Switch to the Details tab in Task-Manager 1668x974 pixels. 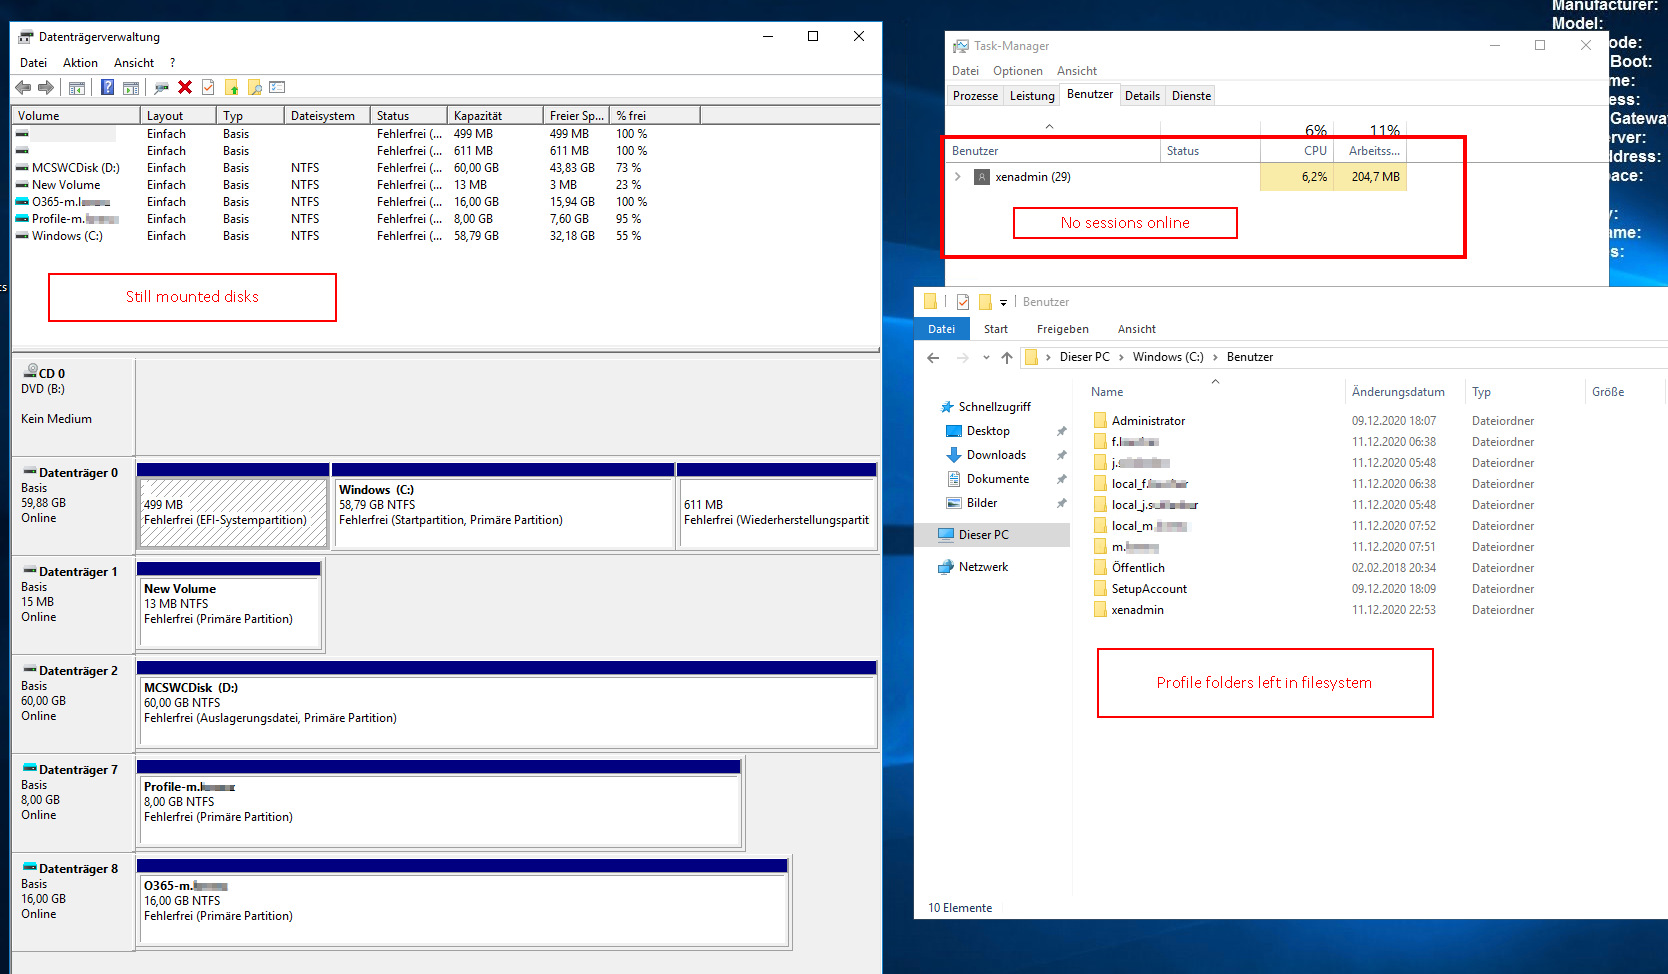coord(1142,96)
